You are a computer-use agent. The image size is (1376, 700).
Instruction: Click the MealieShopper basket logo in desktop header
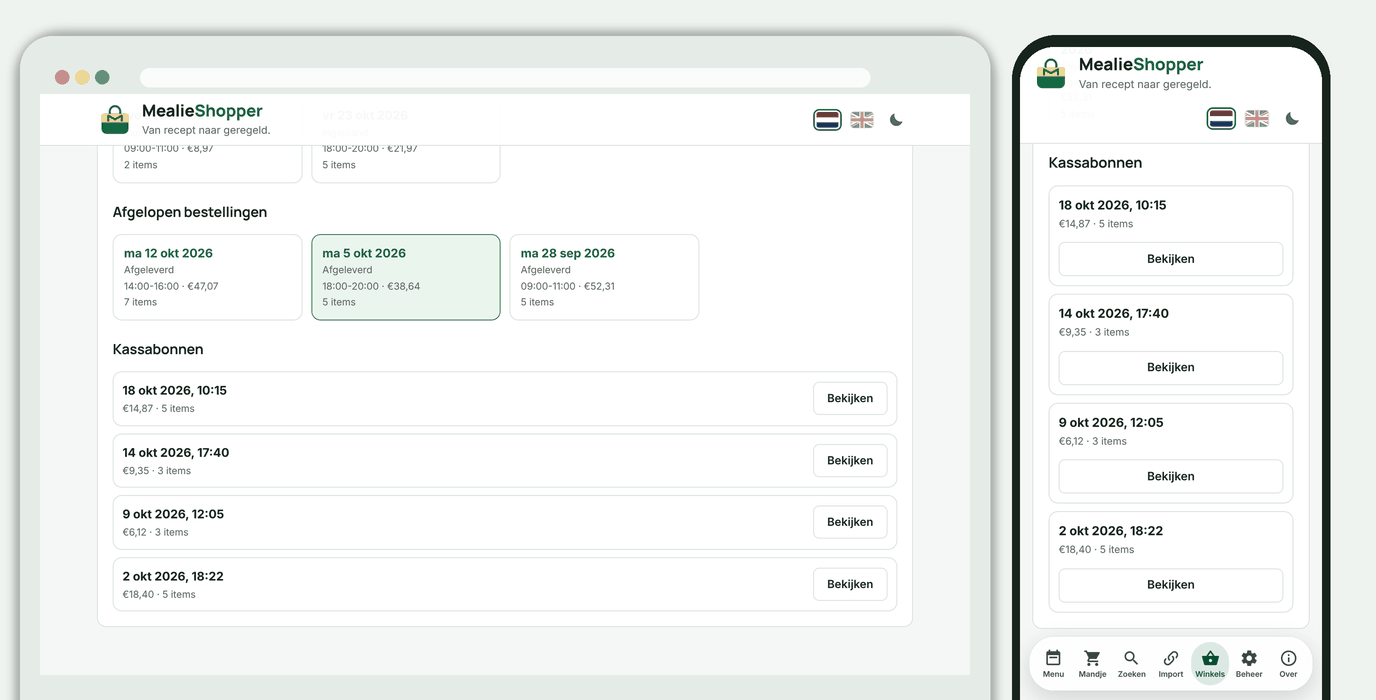(115, 120)
